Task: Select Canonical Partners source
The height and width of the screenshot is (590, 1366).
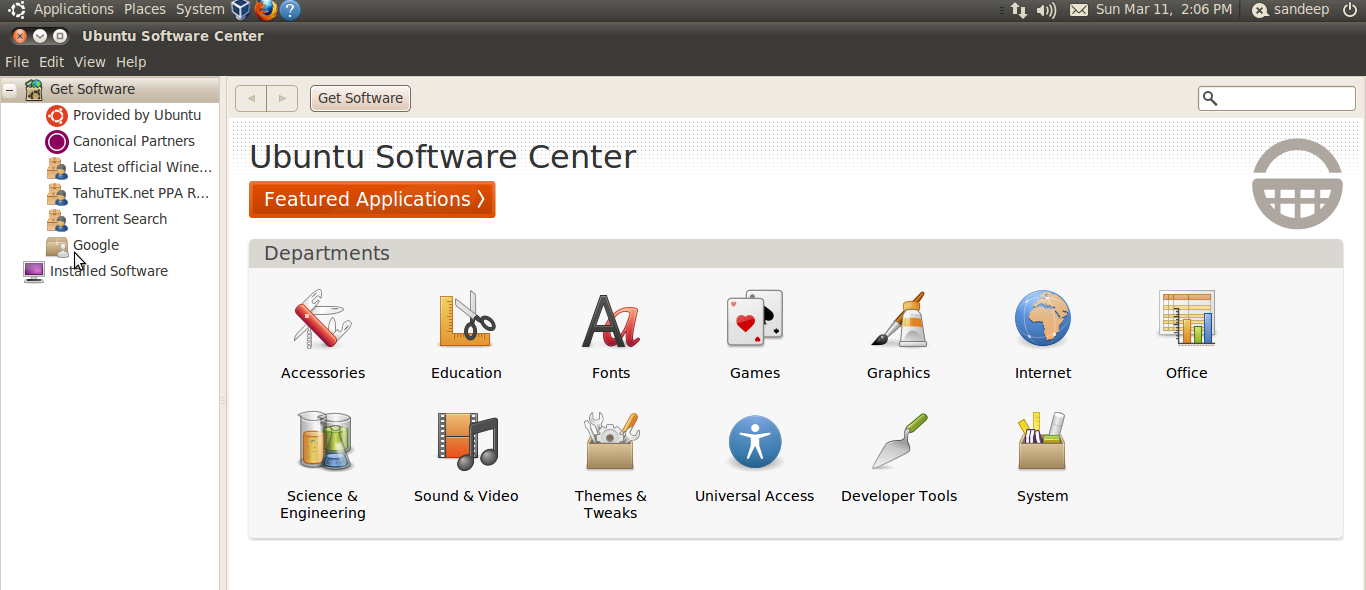Action: [x=134, y=141]
